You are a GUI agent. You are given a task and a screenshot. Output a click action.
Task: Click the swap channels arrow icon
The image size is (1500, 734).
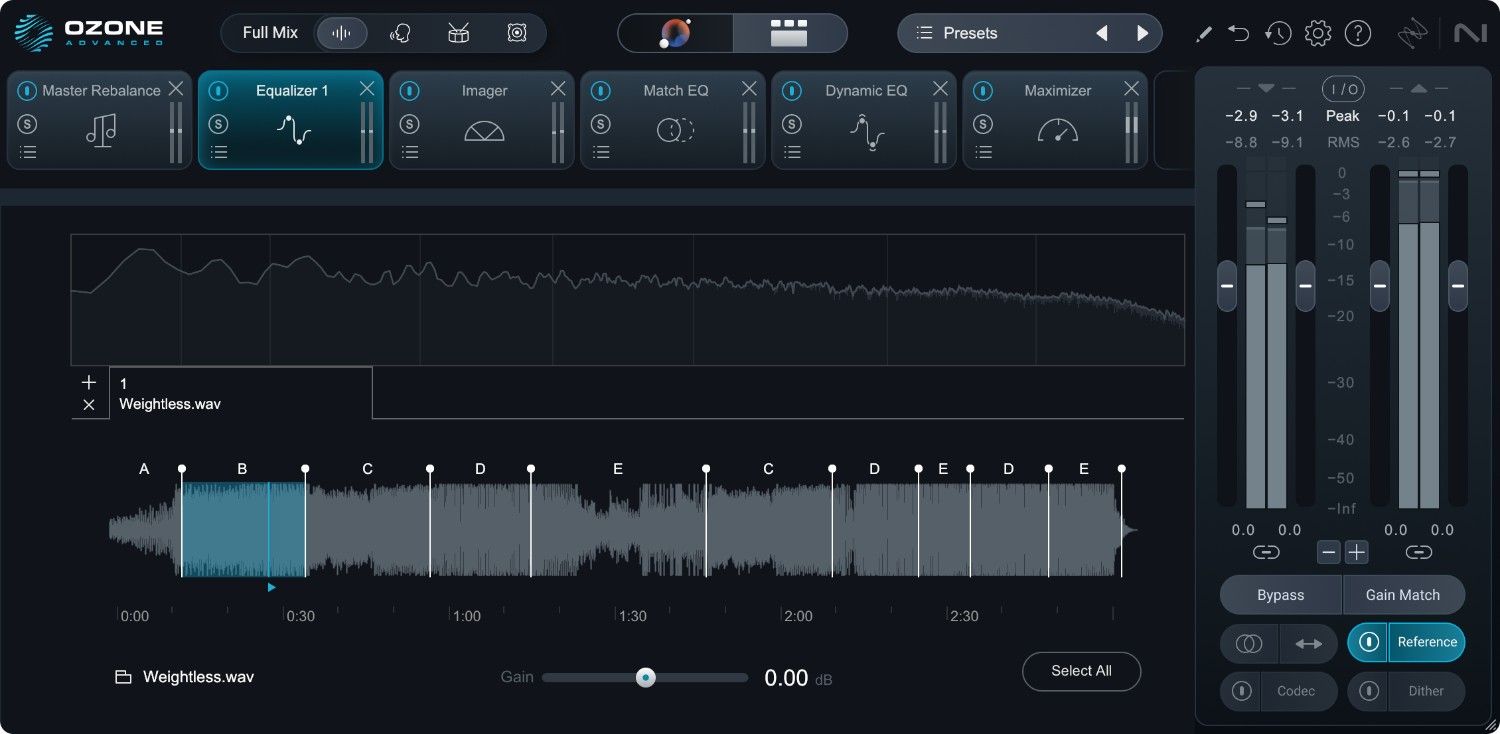click(1308, 644)
